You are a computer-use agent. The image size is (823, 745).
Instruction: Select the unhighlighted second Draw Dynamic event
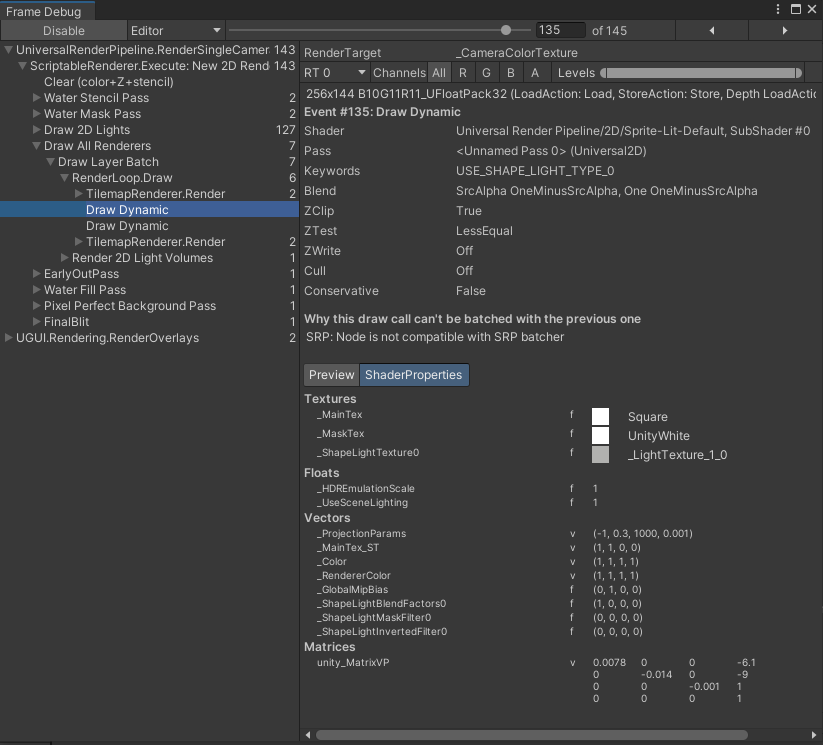(150, 226)
